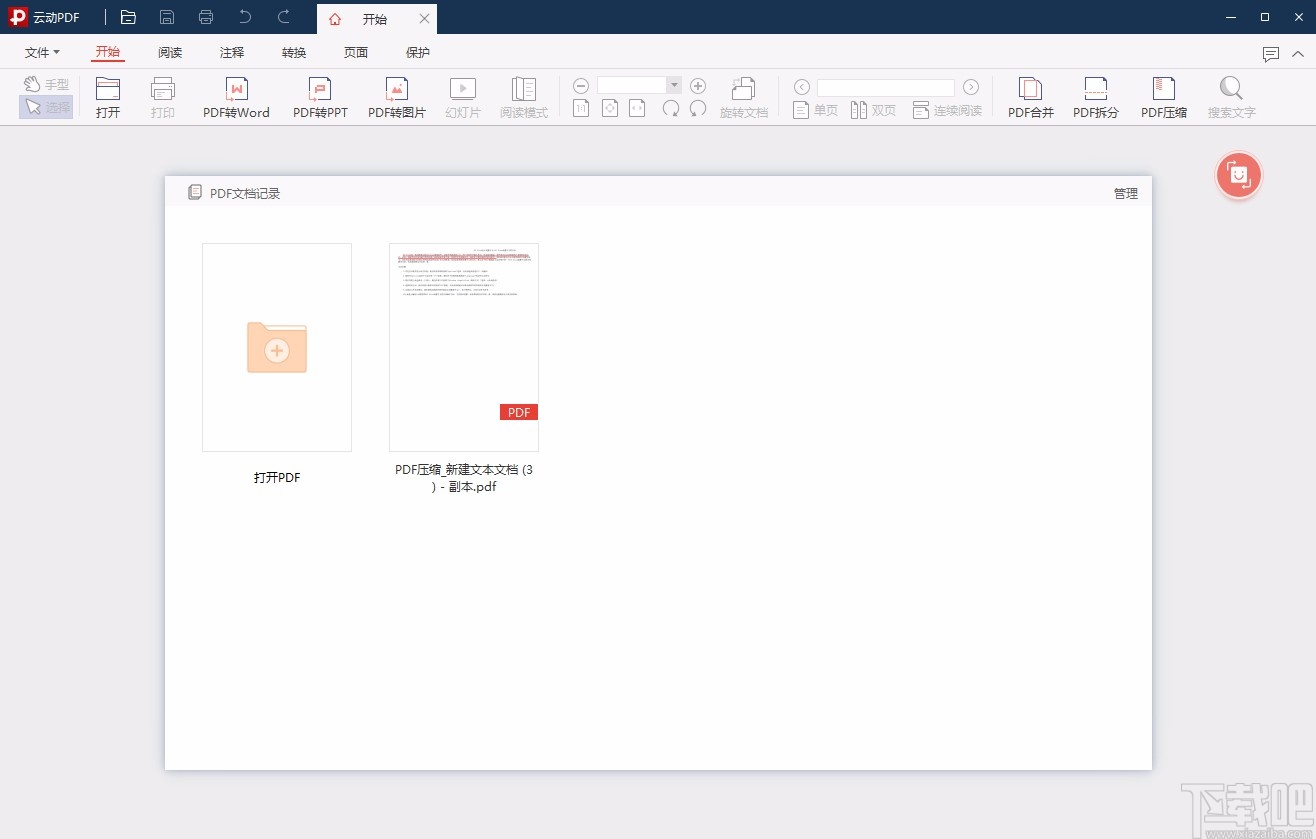Click the PDF文档记录 heading

245,194
